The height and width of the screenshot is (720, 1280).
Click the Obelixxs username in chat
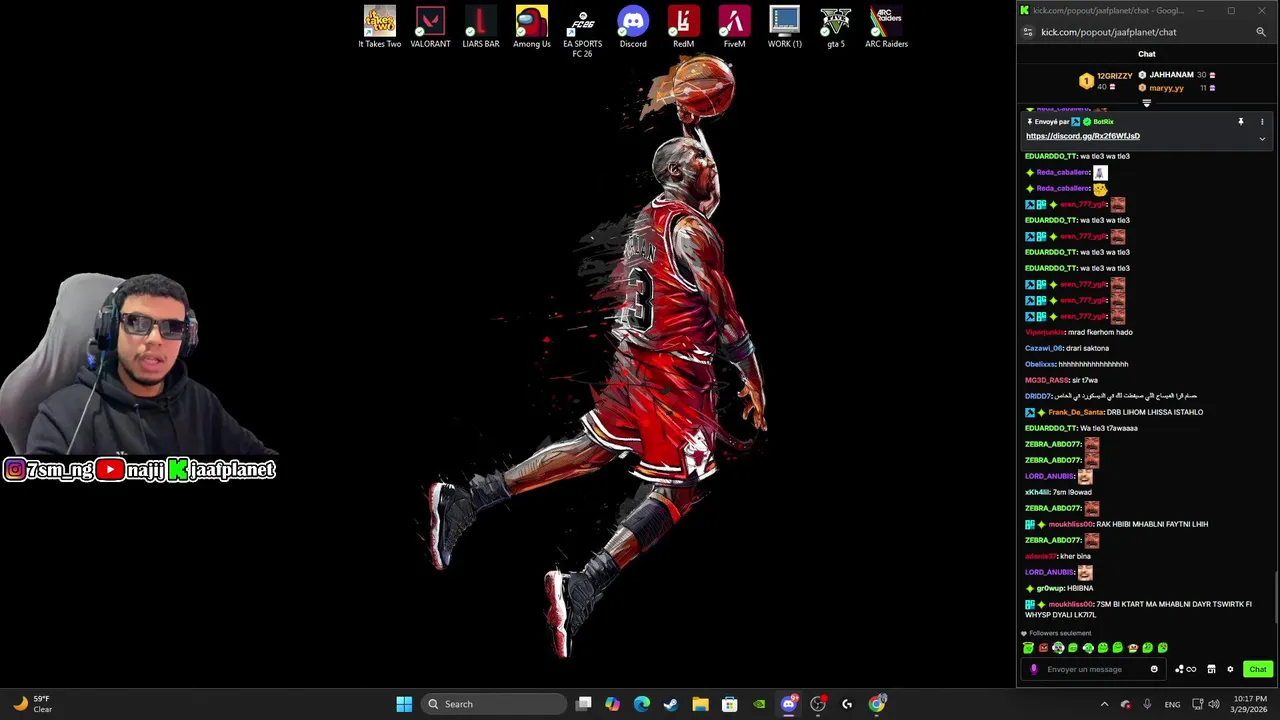click(1040, 364)
